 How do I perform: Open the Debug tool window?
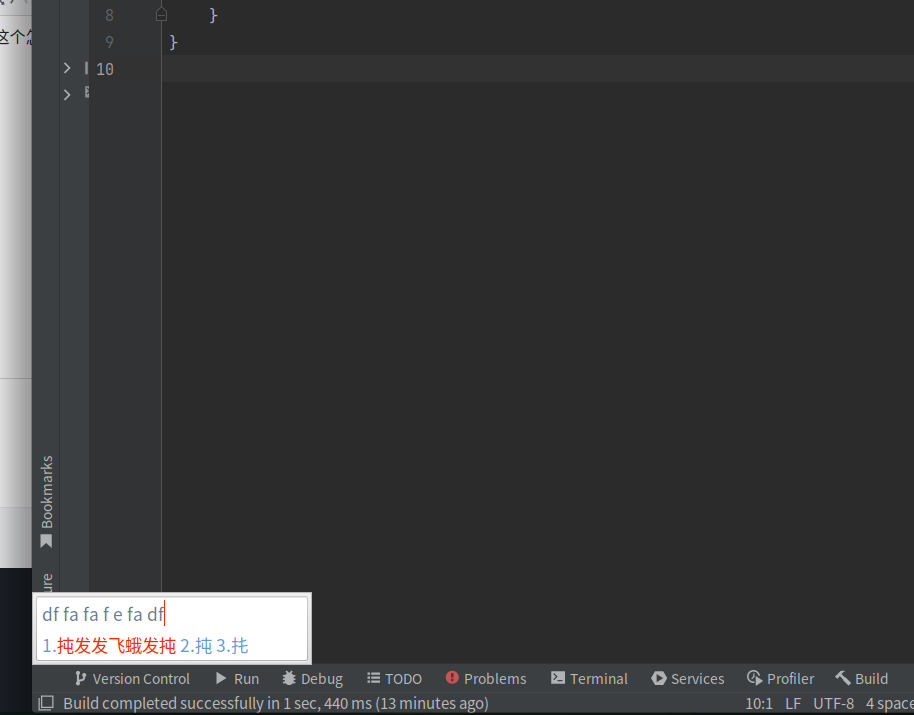point(312,678)
